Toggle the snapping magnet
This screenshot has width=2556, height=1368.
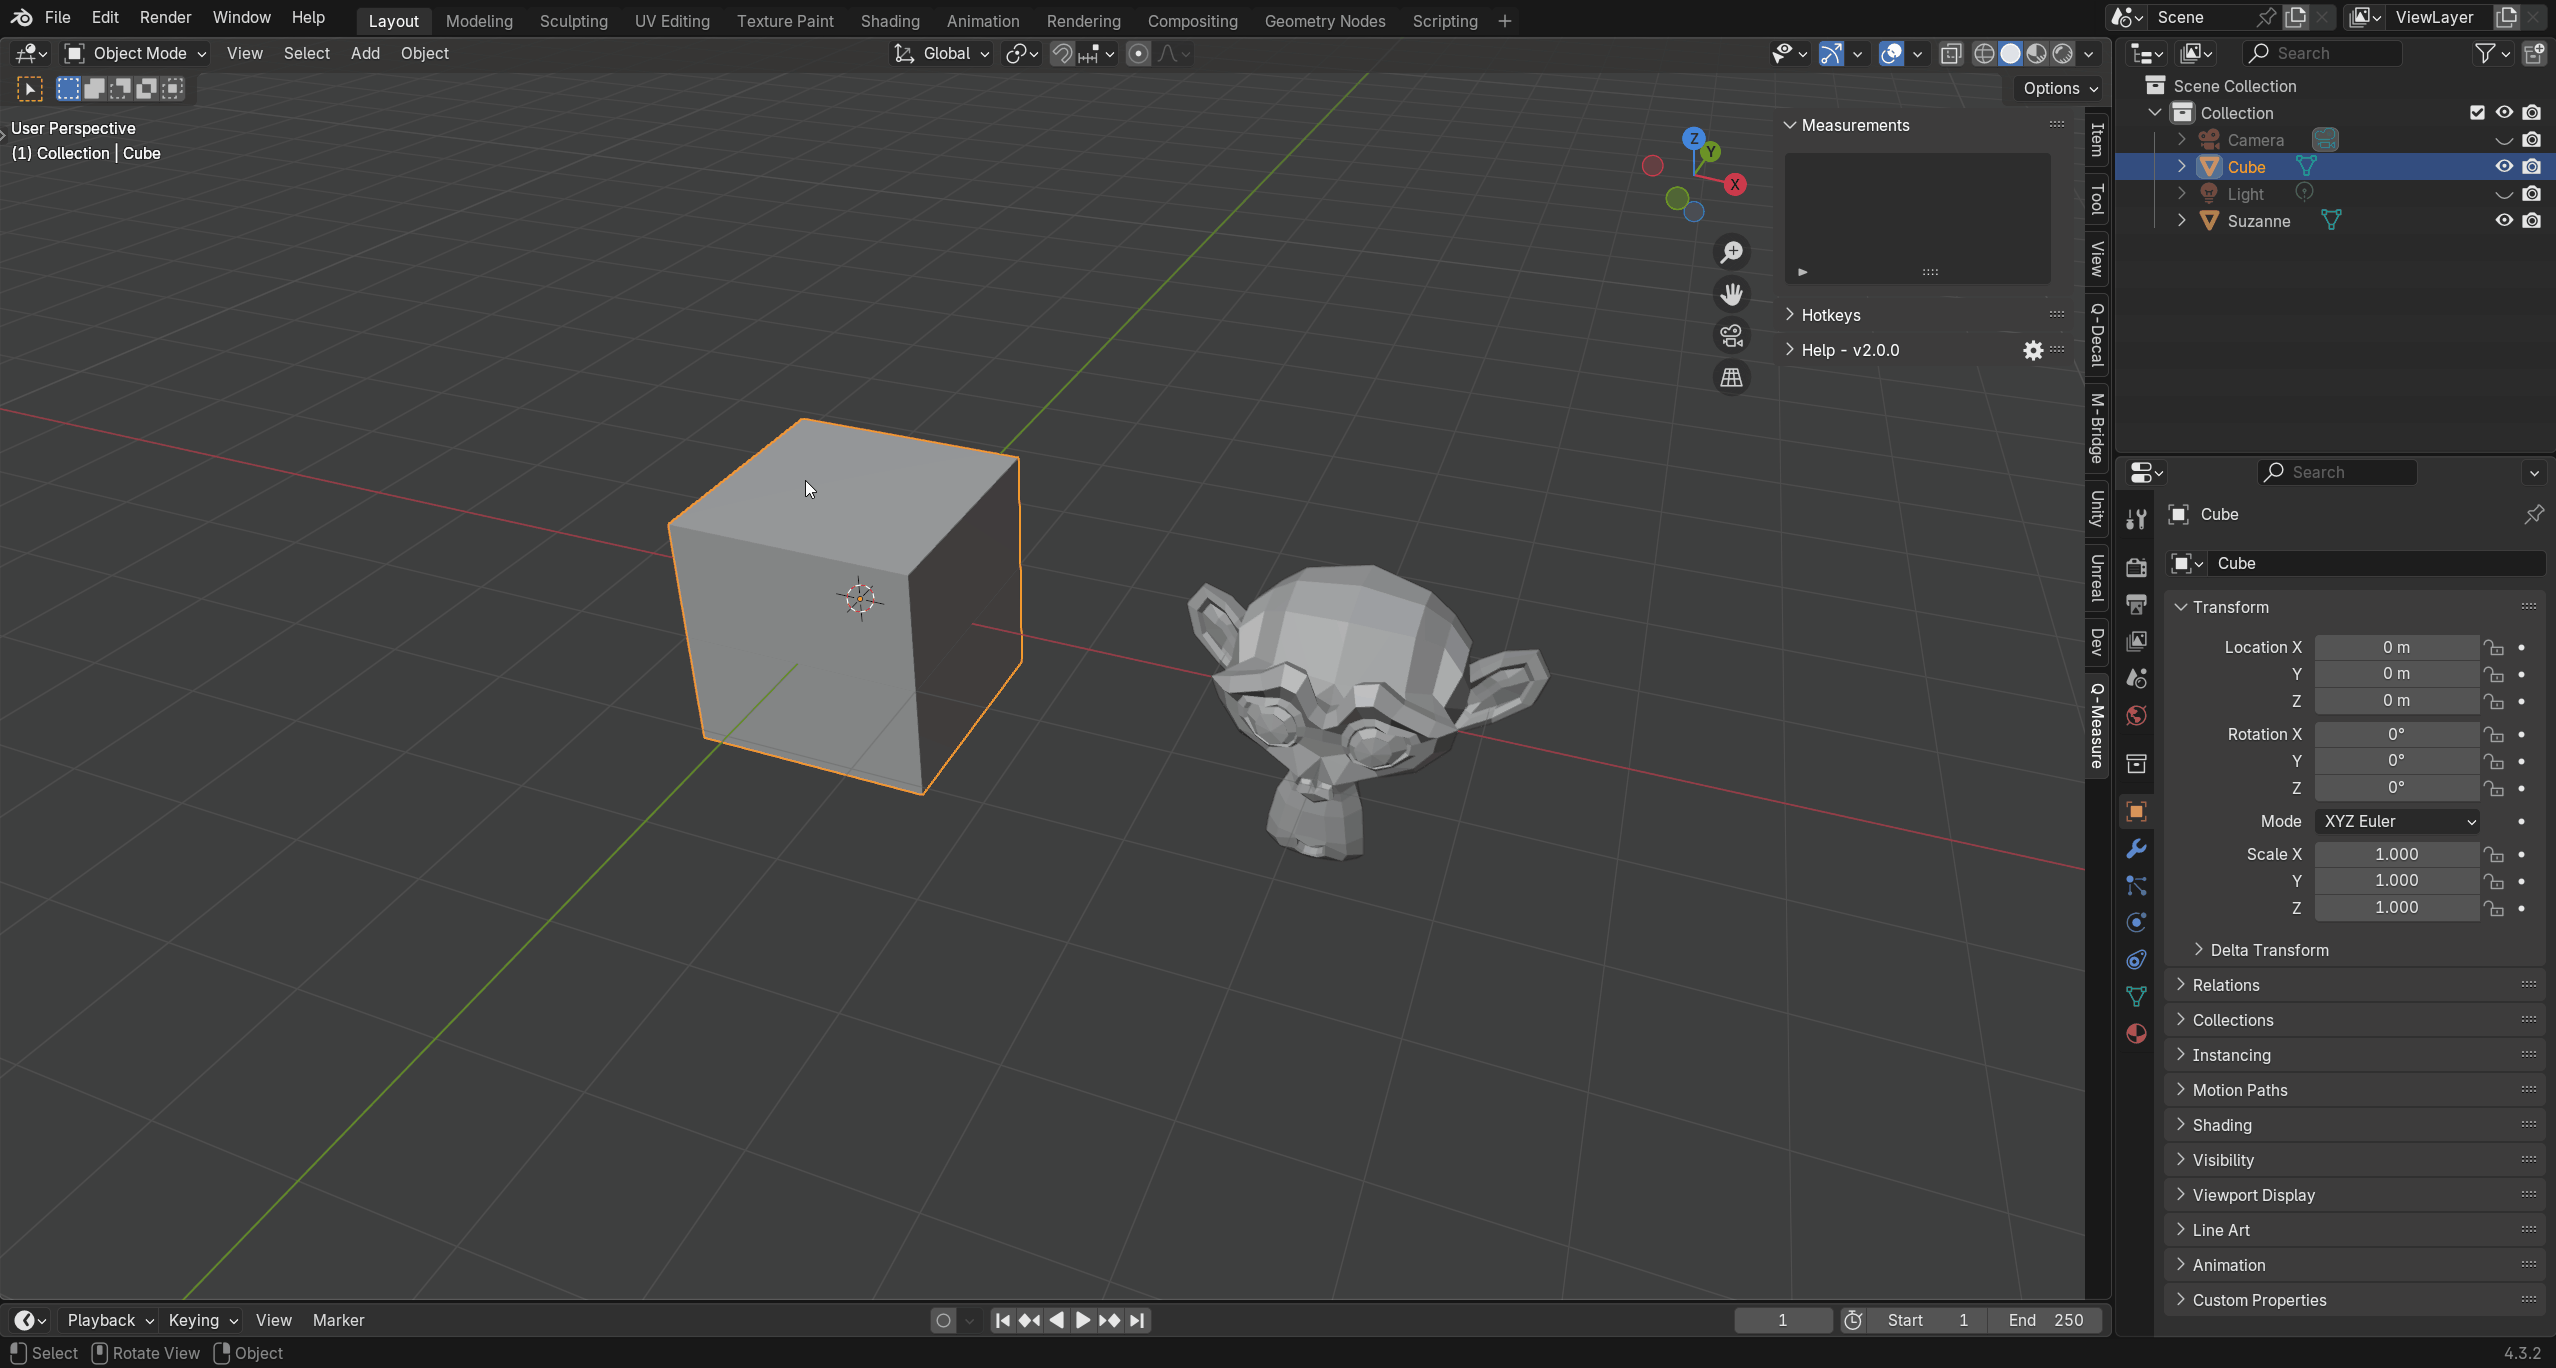pos(1062,54)
